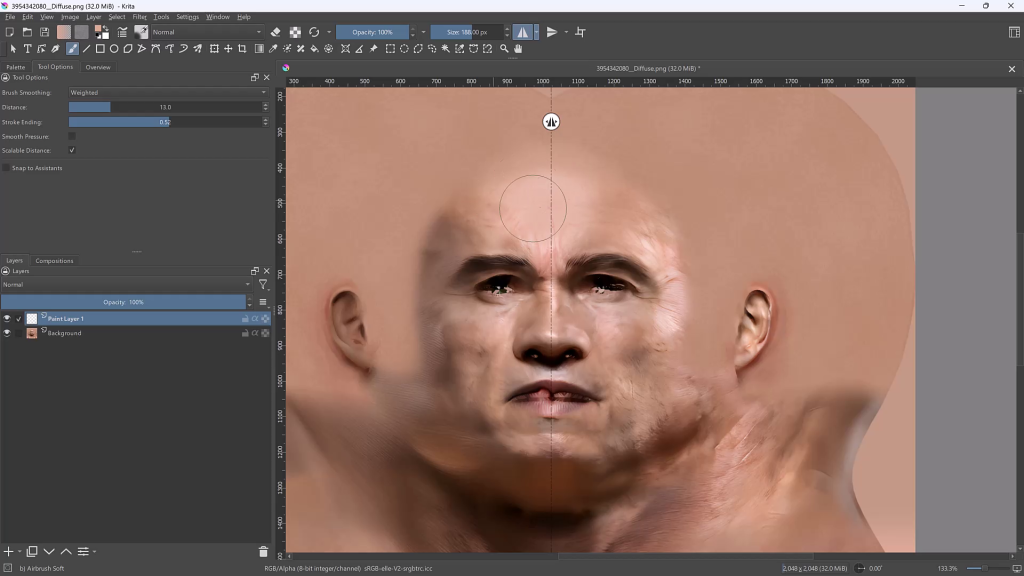Image resolution: width=1024 pixels, height=576 pixels.
Task: Toggle horizontal mirror tool in toolbar
Action: (x=522, y=32)
